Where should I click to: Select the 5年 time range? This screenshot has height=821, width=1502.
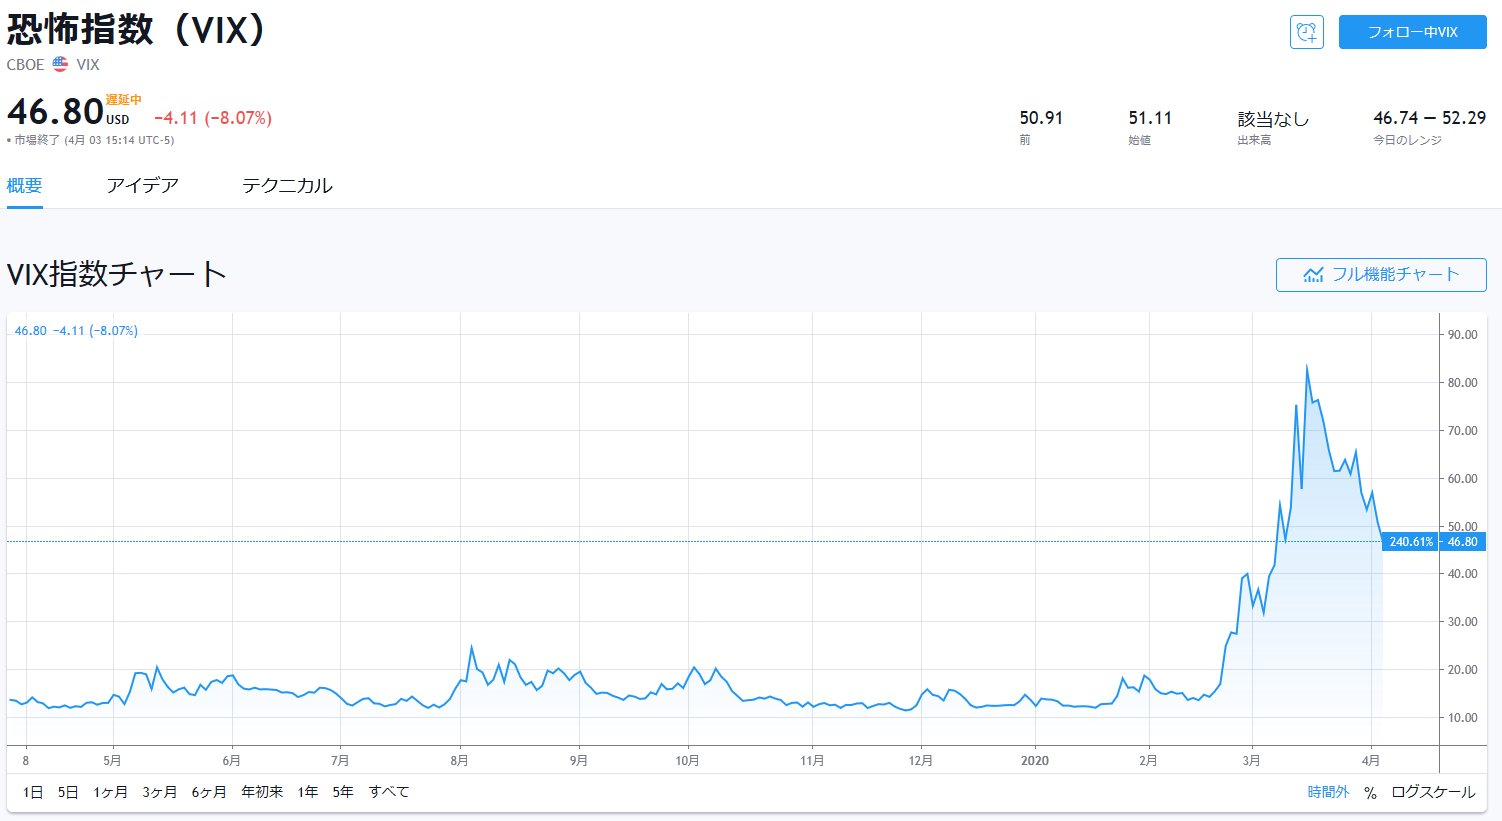tap(343, 792)
